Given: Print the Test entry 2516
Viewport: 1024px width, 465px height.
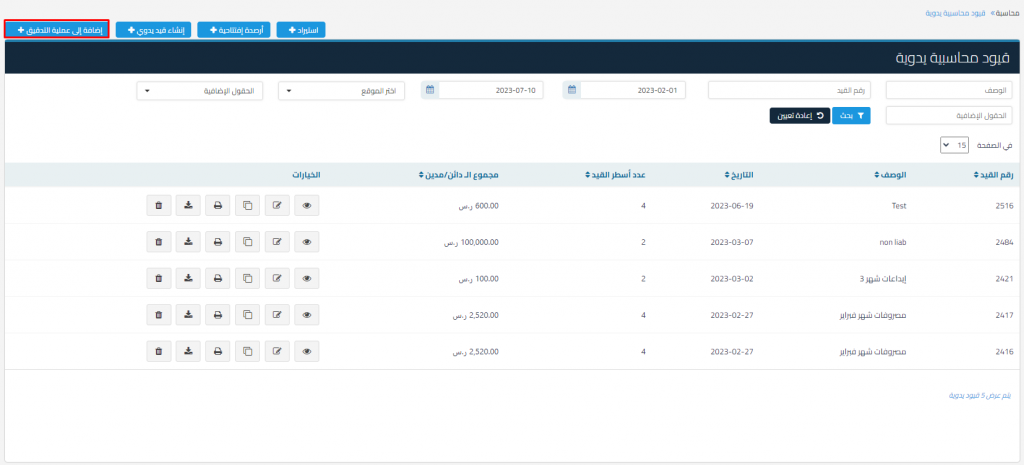Looking at the screenshot, I should tap(217, 206).
